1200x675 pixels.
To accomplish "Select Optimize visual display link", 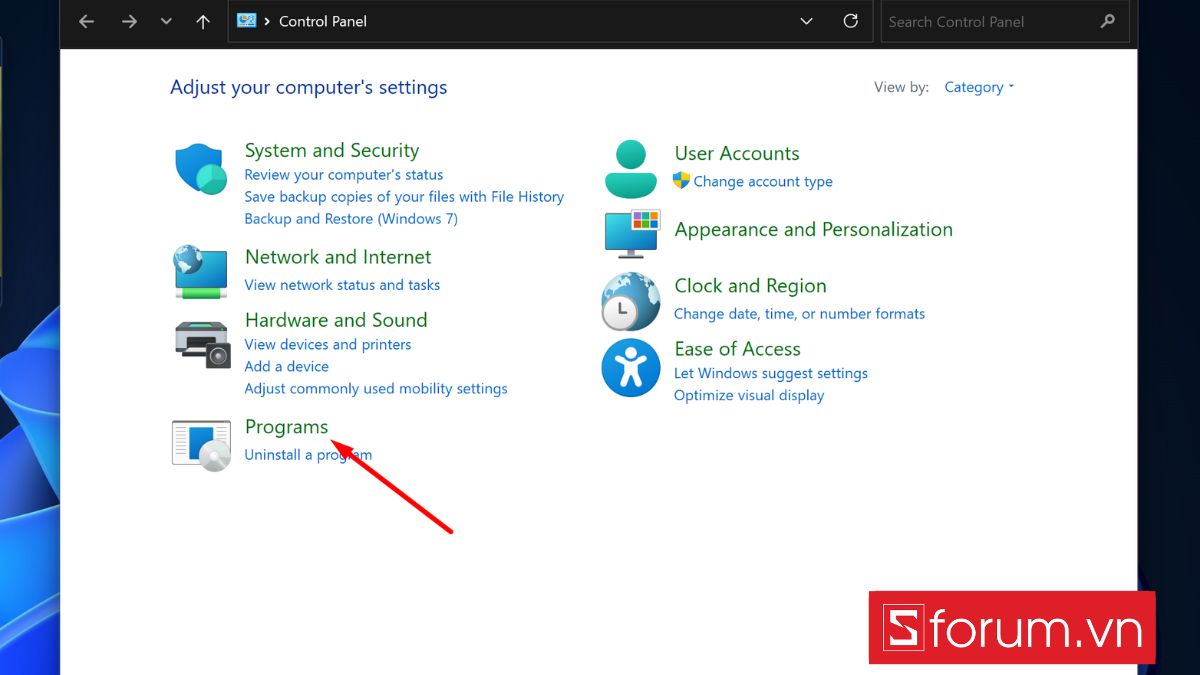I will click(x=749, y=395).
